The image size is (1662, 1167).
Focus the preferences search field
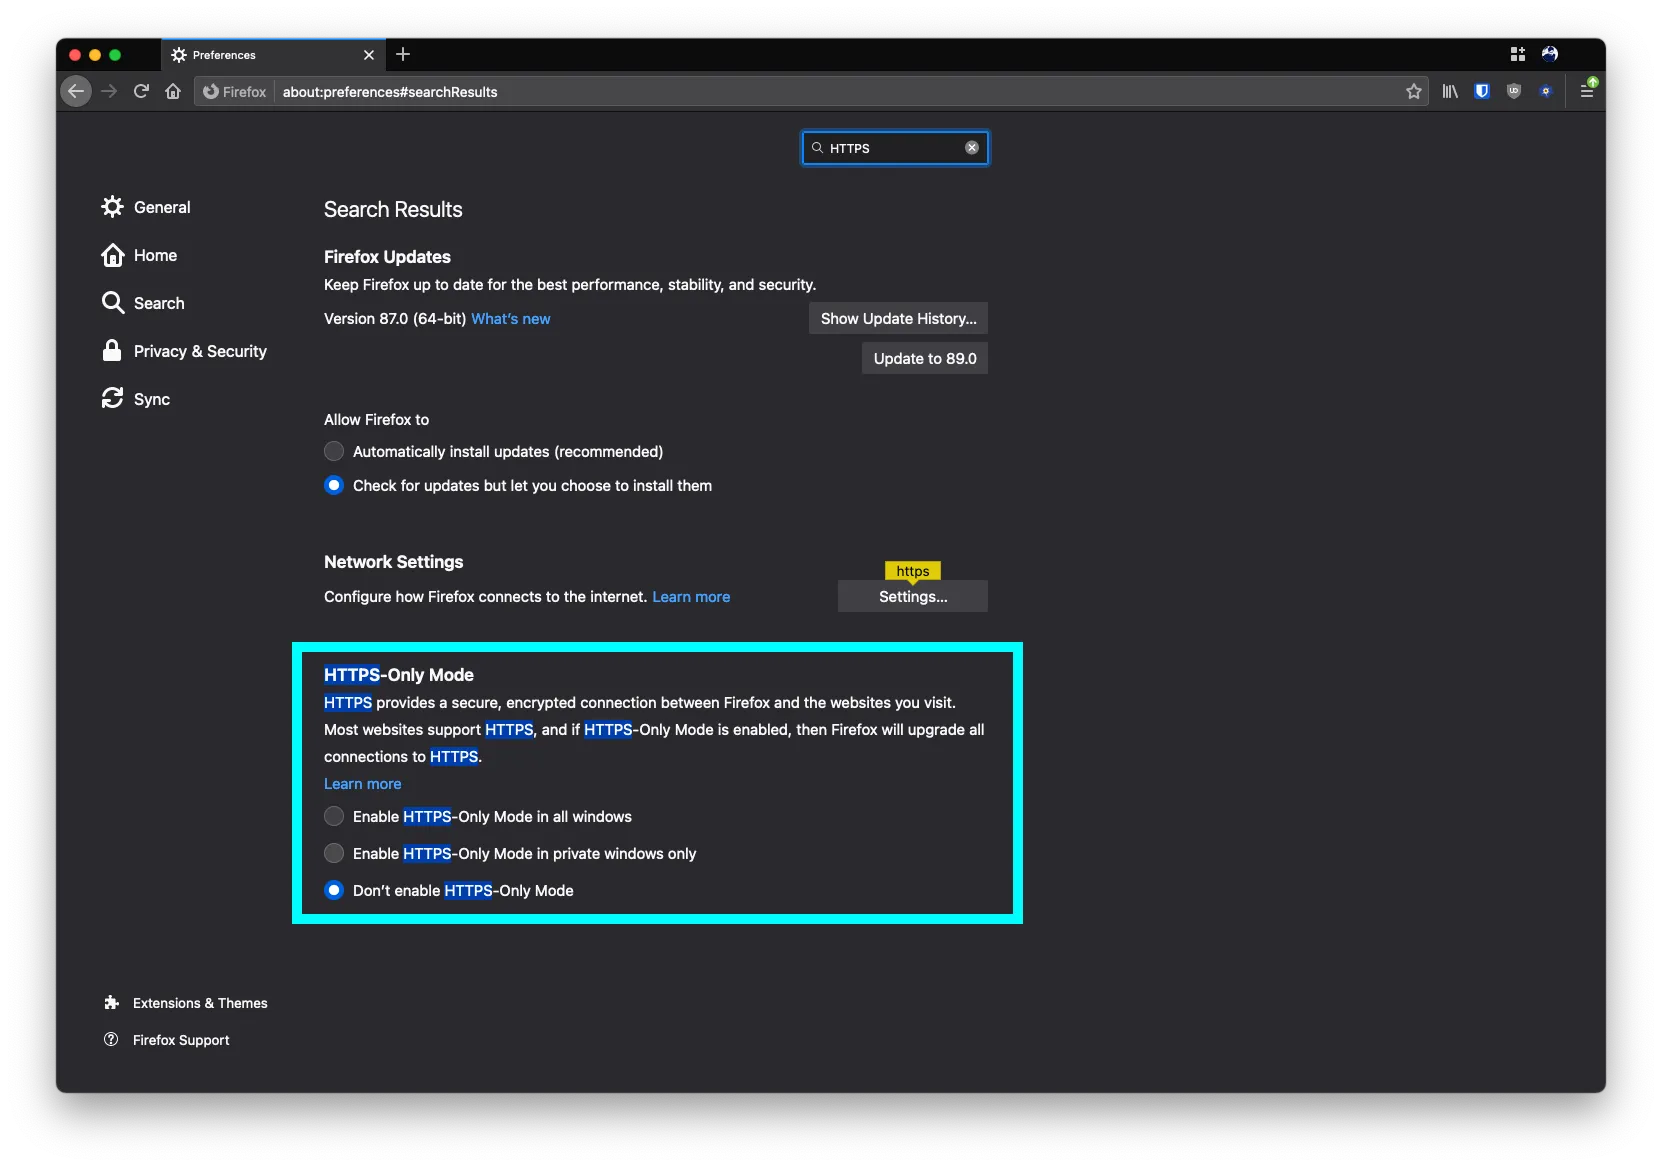[x=895, y=148]
